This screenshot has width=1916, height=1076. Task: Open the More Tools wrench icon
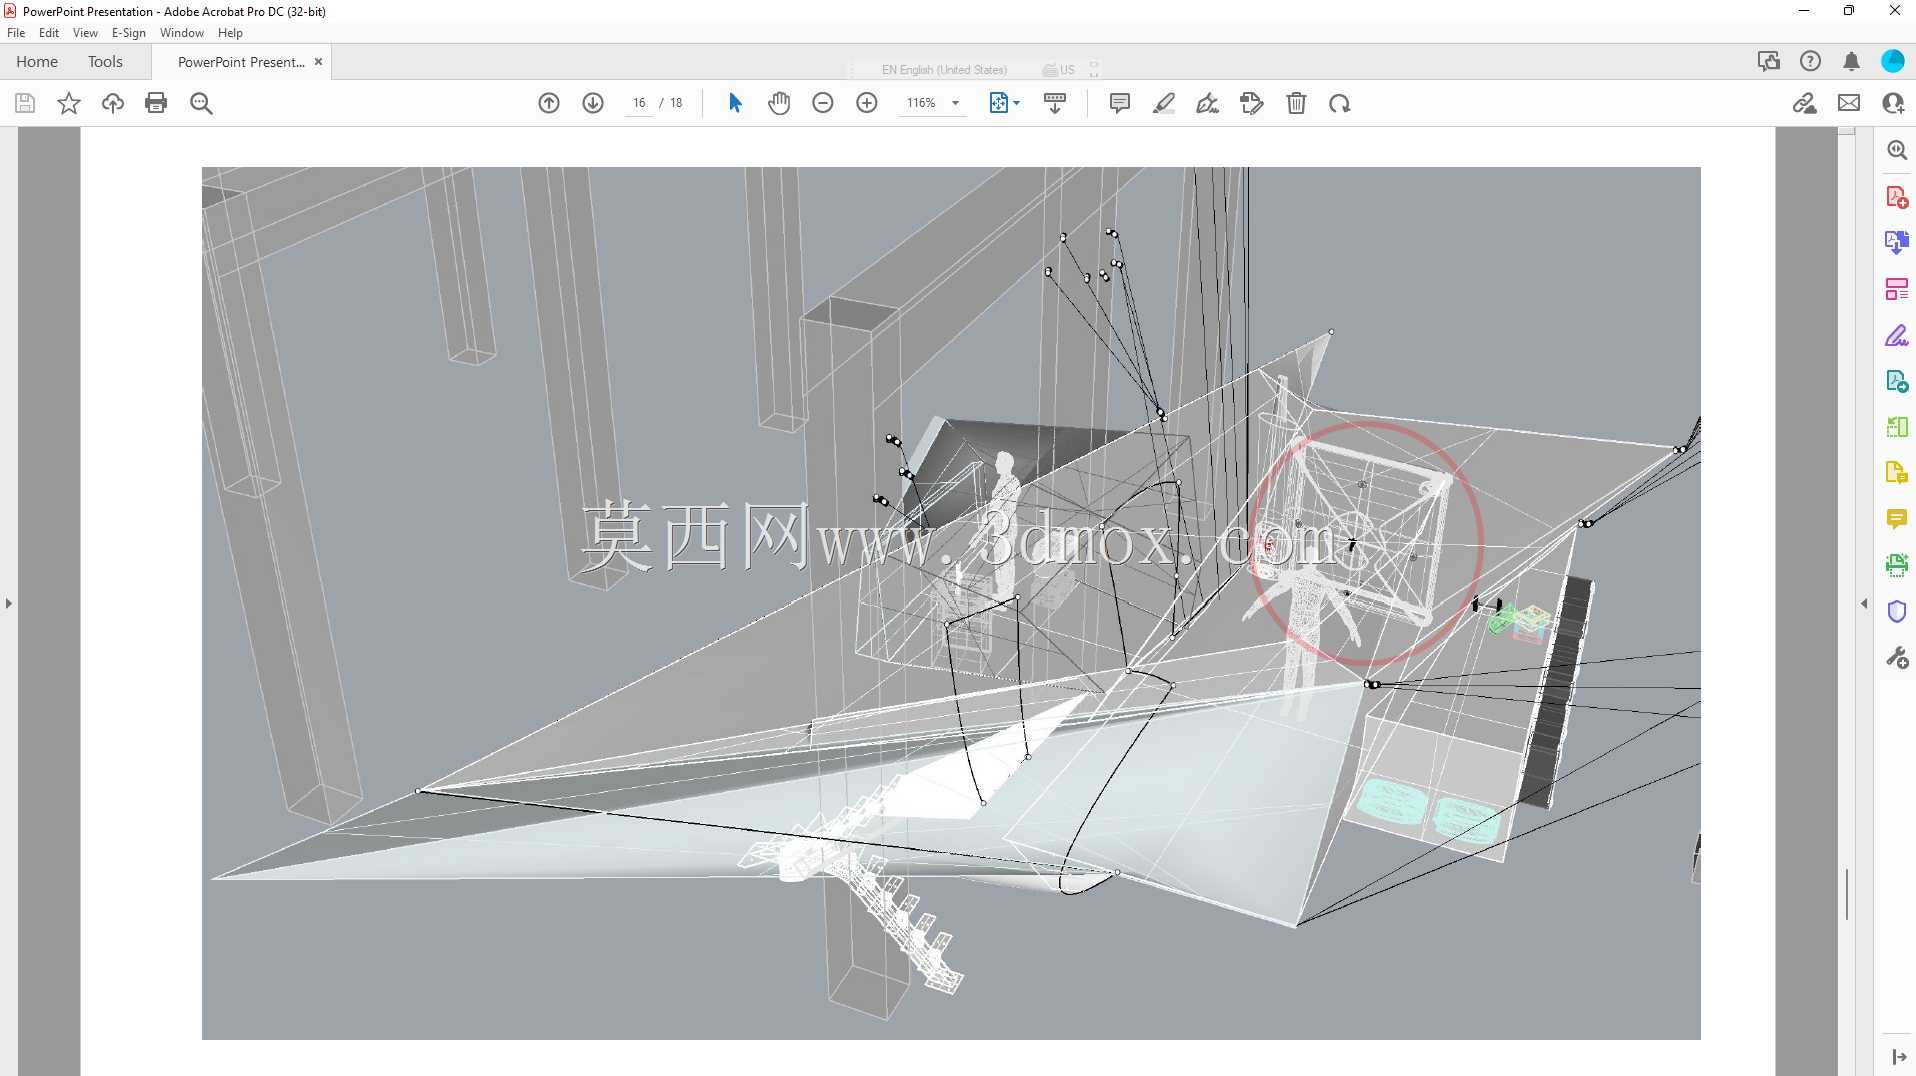click(1897, 657)
